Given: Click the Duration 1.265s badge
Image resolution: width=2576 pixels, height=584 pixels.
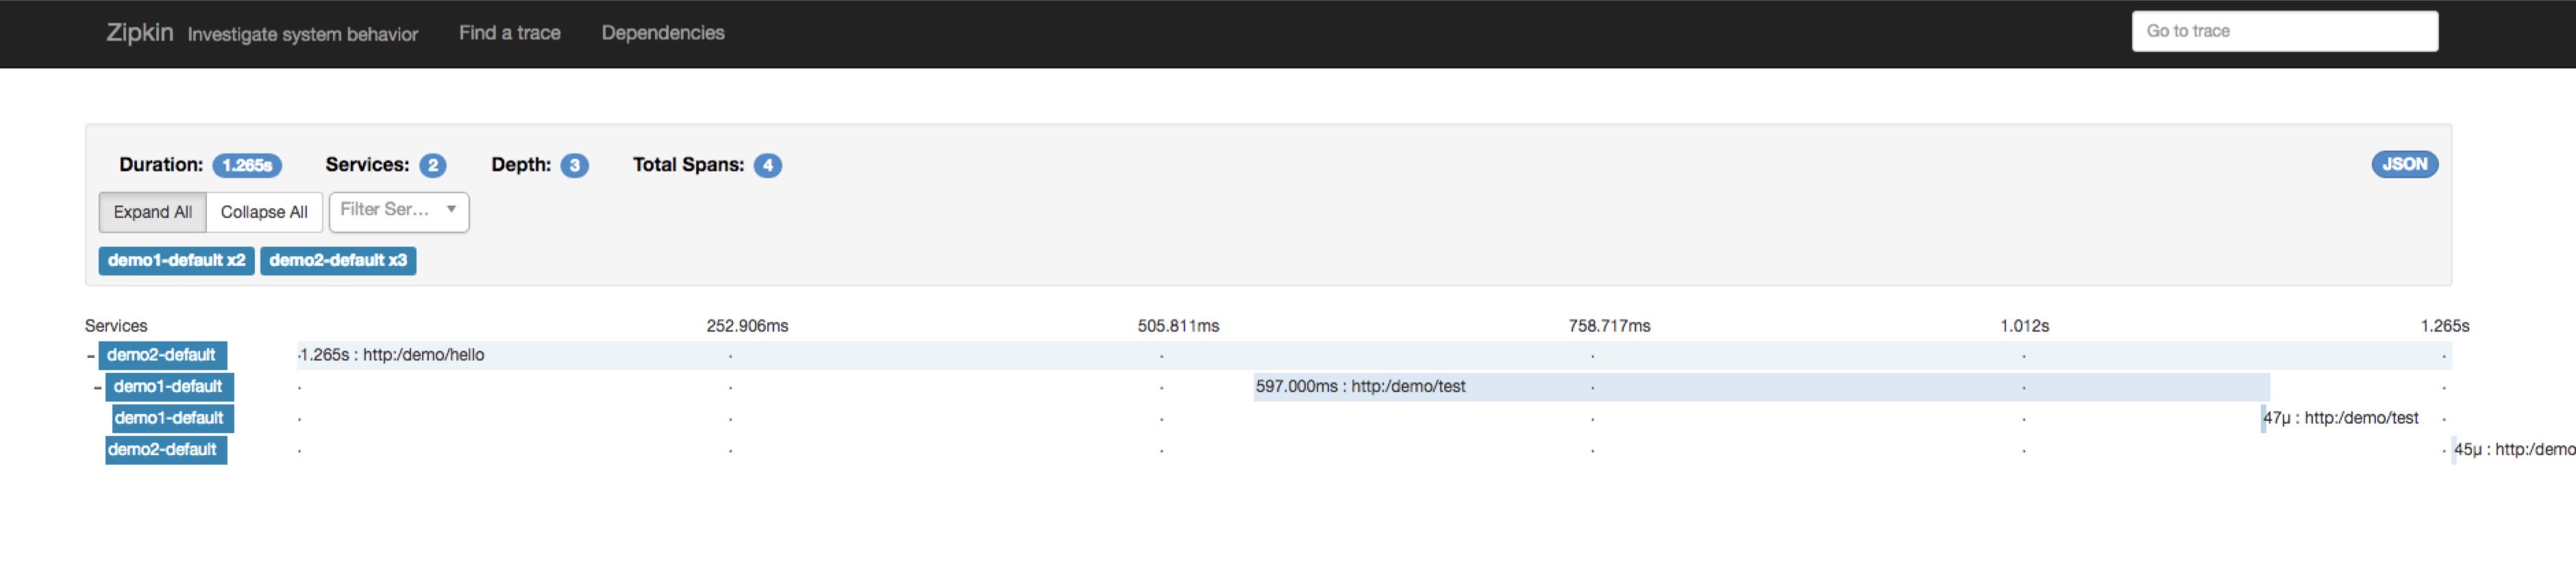Looking at the screenshot, I should click(247, 165).
